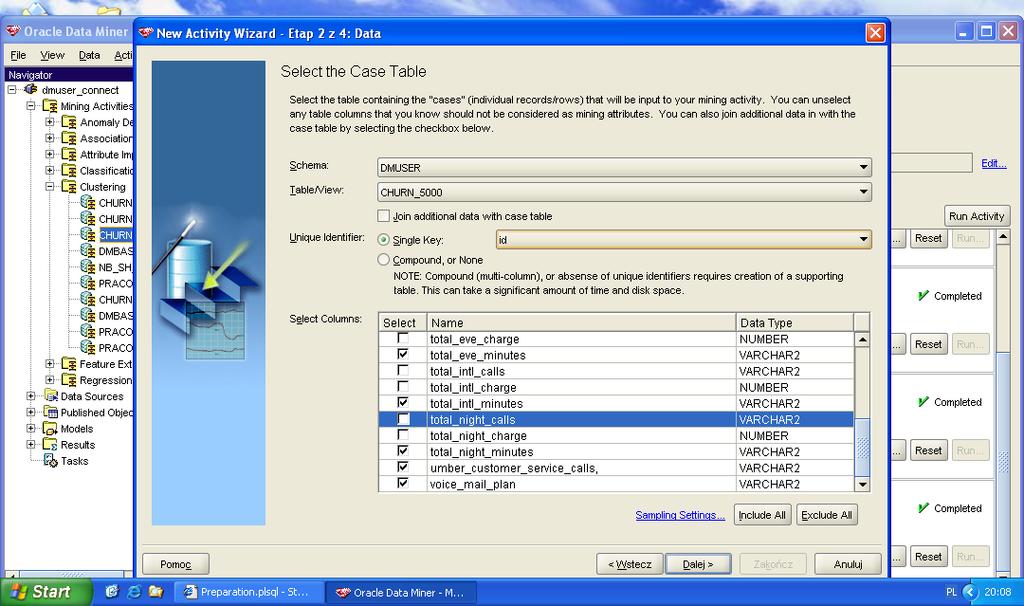The width and height of the screenshot is (1024, 606).
Task: Click the column list scroll down arrow
Action: [x=862, y=484]
